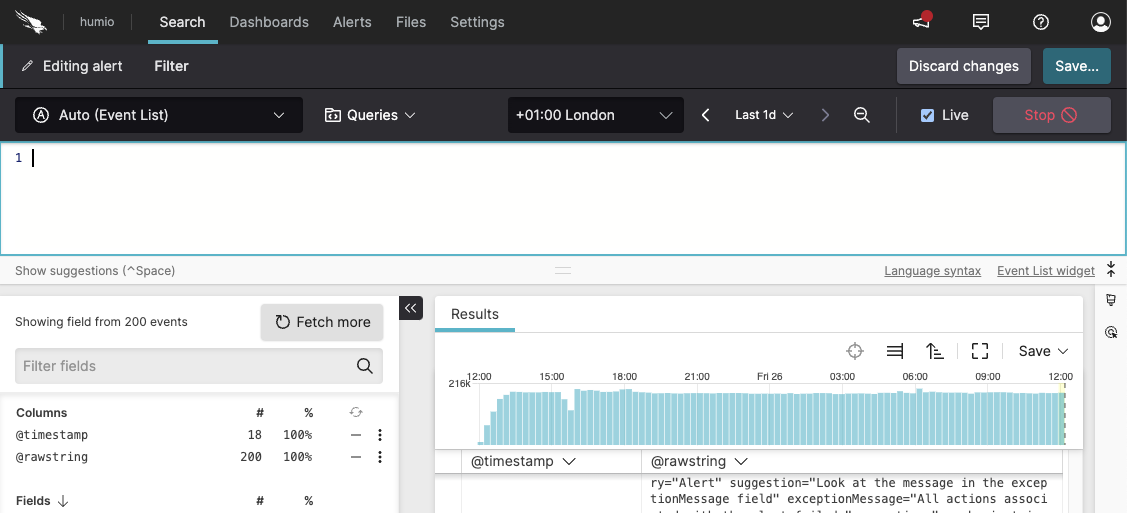Open the Alerts tab
The width and height of the screenshot is (1127, 513).
click(352, 22)
